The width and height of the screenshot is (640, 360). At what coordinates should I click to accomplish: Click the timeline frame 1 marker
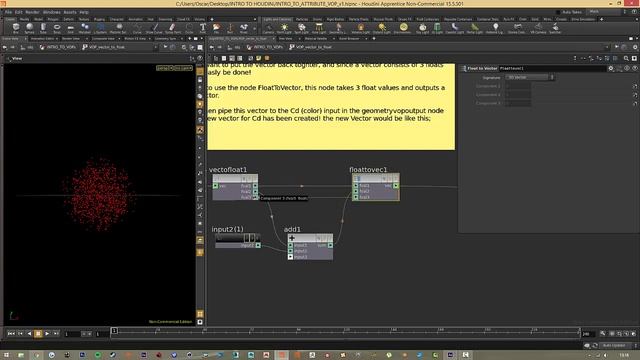114,331
